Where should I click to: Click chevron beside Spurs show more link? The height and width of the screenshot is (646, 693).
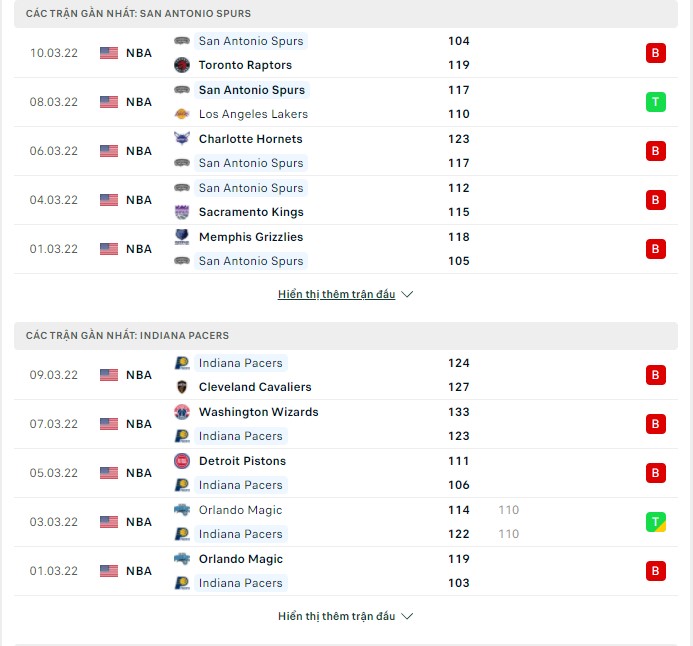click(x=407, y=294)
